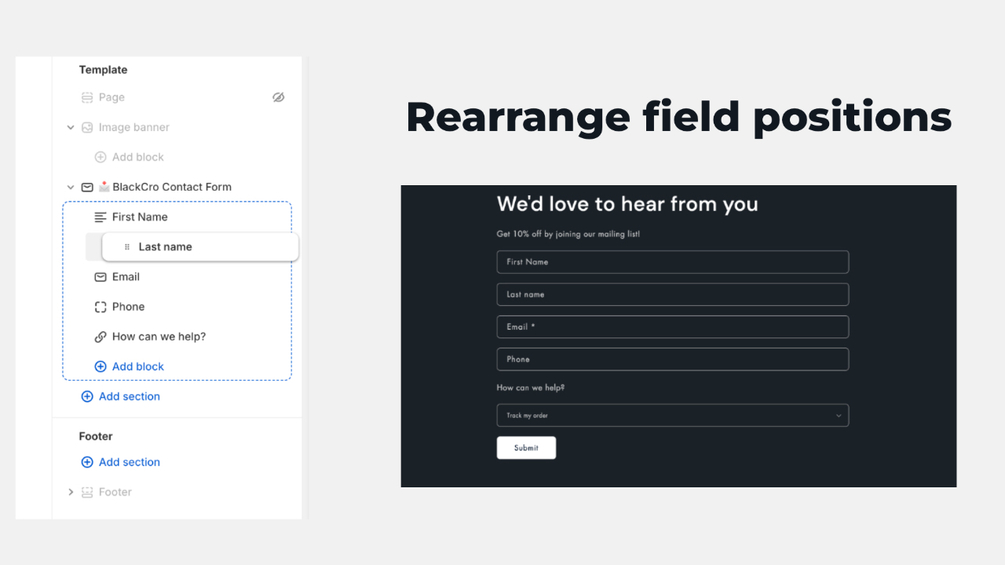Click greyed plus icon under Image banner
1005x565 pixels.
[100, 157]
